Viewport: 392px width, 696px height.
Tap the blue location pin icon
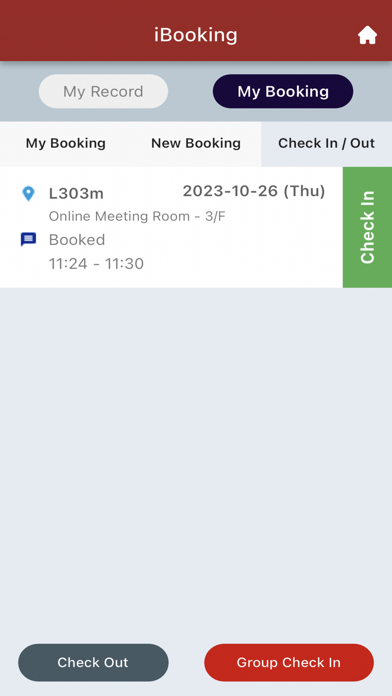click(x=28, y=194)
